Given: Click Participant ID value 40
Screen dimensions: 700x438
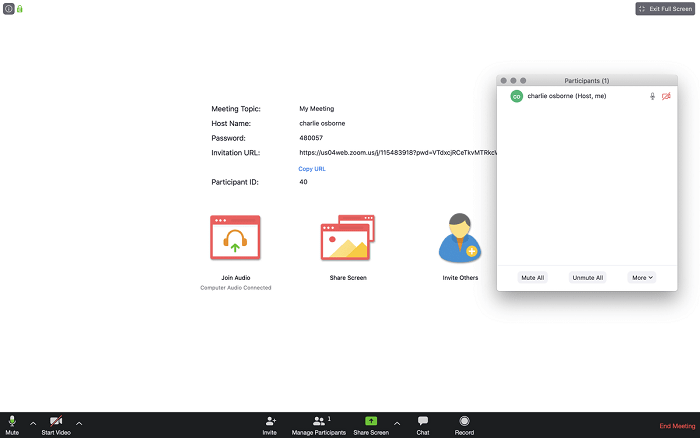Looking at the screenshot, I should (x=303, y=182).
